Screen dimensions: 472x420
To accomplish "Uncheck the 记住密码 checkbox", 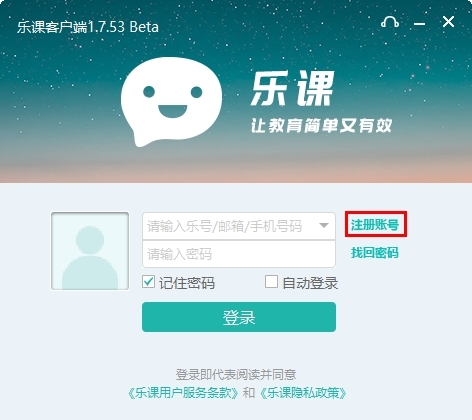I will tap(148, 282).
